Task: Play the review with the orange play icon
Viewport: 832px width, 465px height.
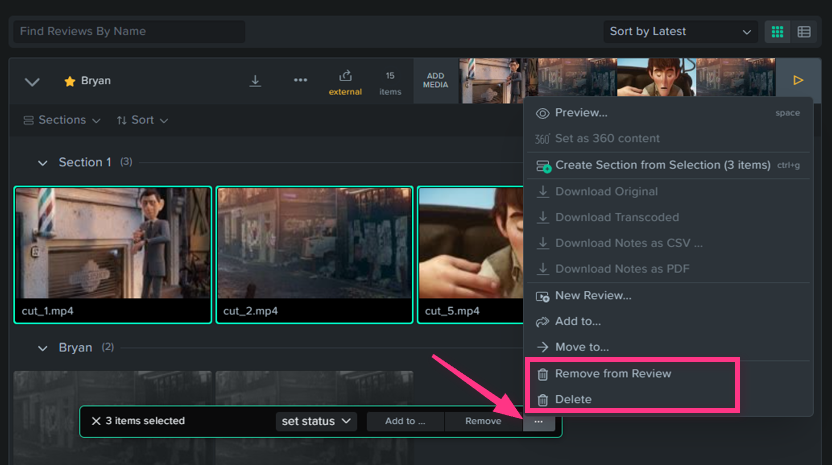Action: (x=798, y=80)
